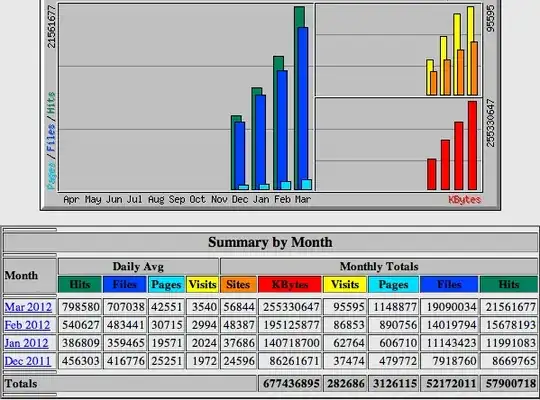Click the green Daily Avg Hits header
The height and width of the screenshot is (400, 540).
(x=80, y=285)
